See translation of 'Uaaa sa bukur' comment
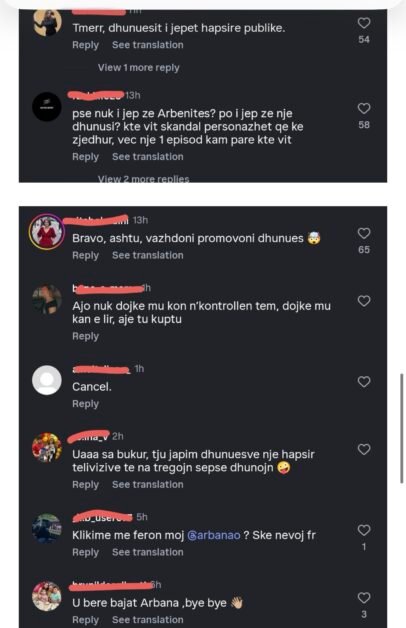406x628 pixels. (x=148, y=485)
